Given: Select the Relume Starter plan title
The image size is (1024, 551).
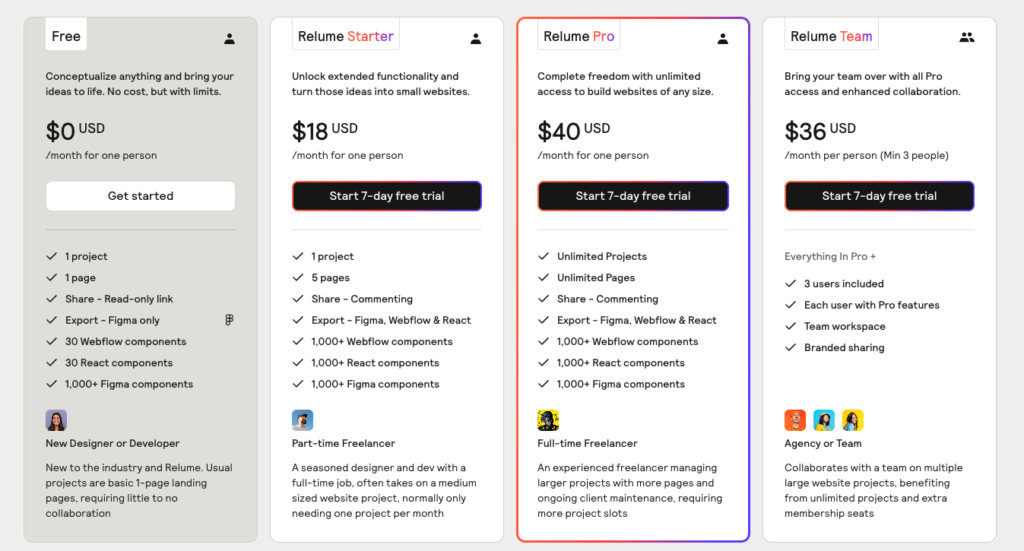Looking at the screenshot, I should coord(345,36).
